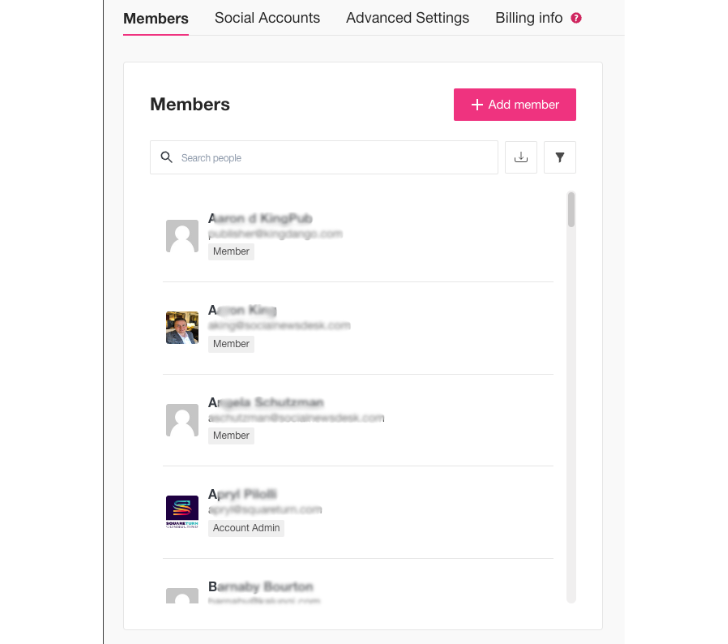The width and height of the screenshot is (728, 644).
Task: Click the first member's Member badge
Action: coord(231,251)
